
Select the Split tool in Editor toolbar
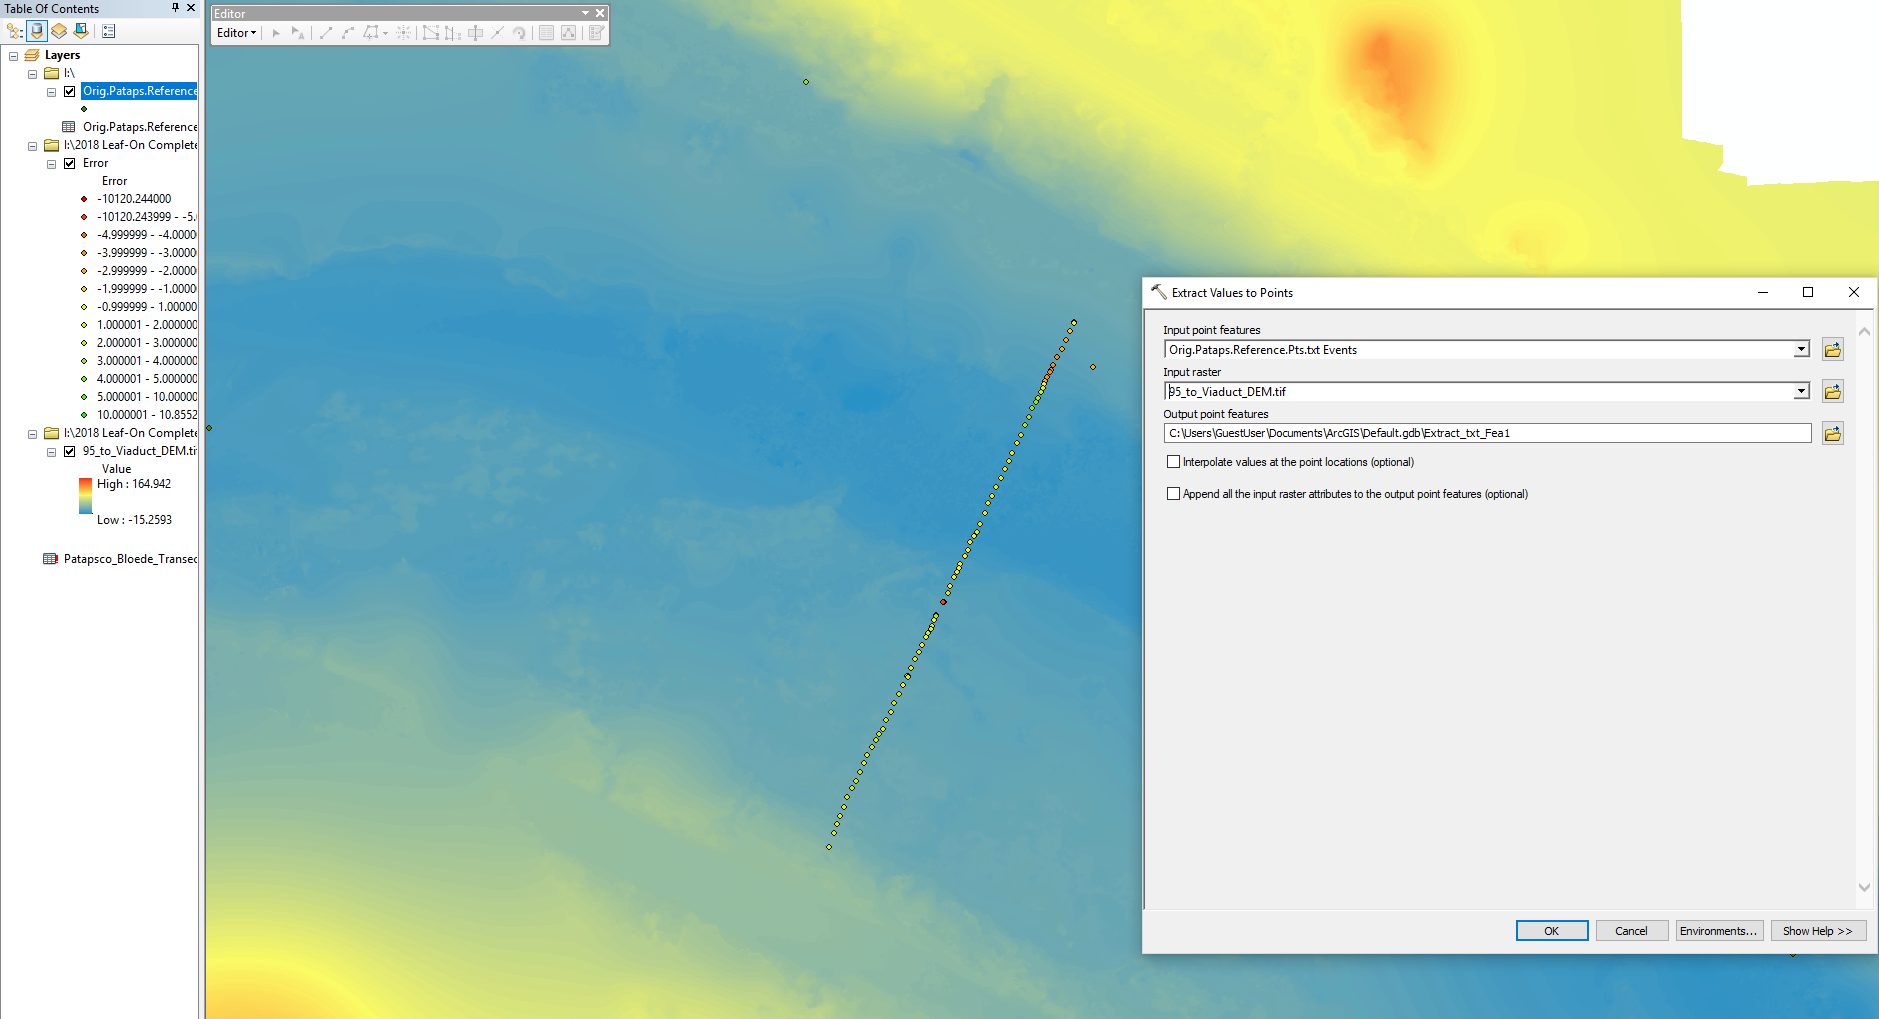tap(497, 33)
